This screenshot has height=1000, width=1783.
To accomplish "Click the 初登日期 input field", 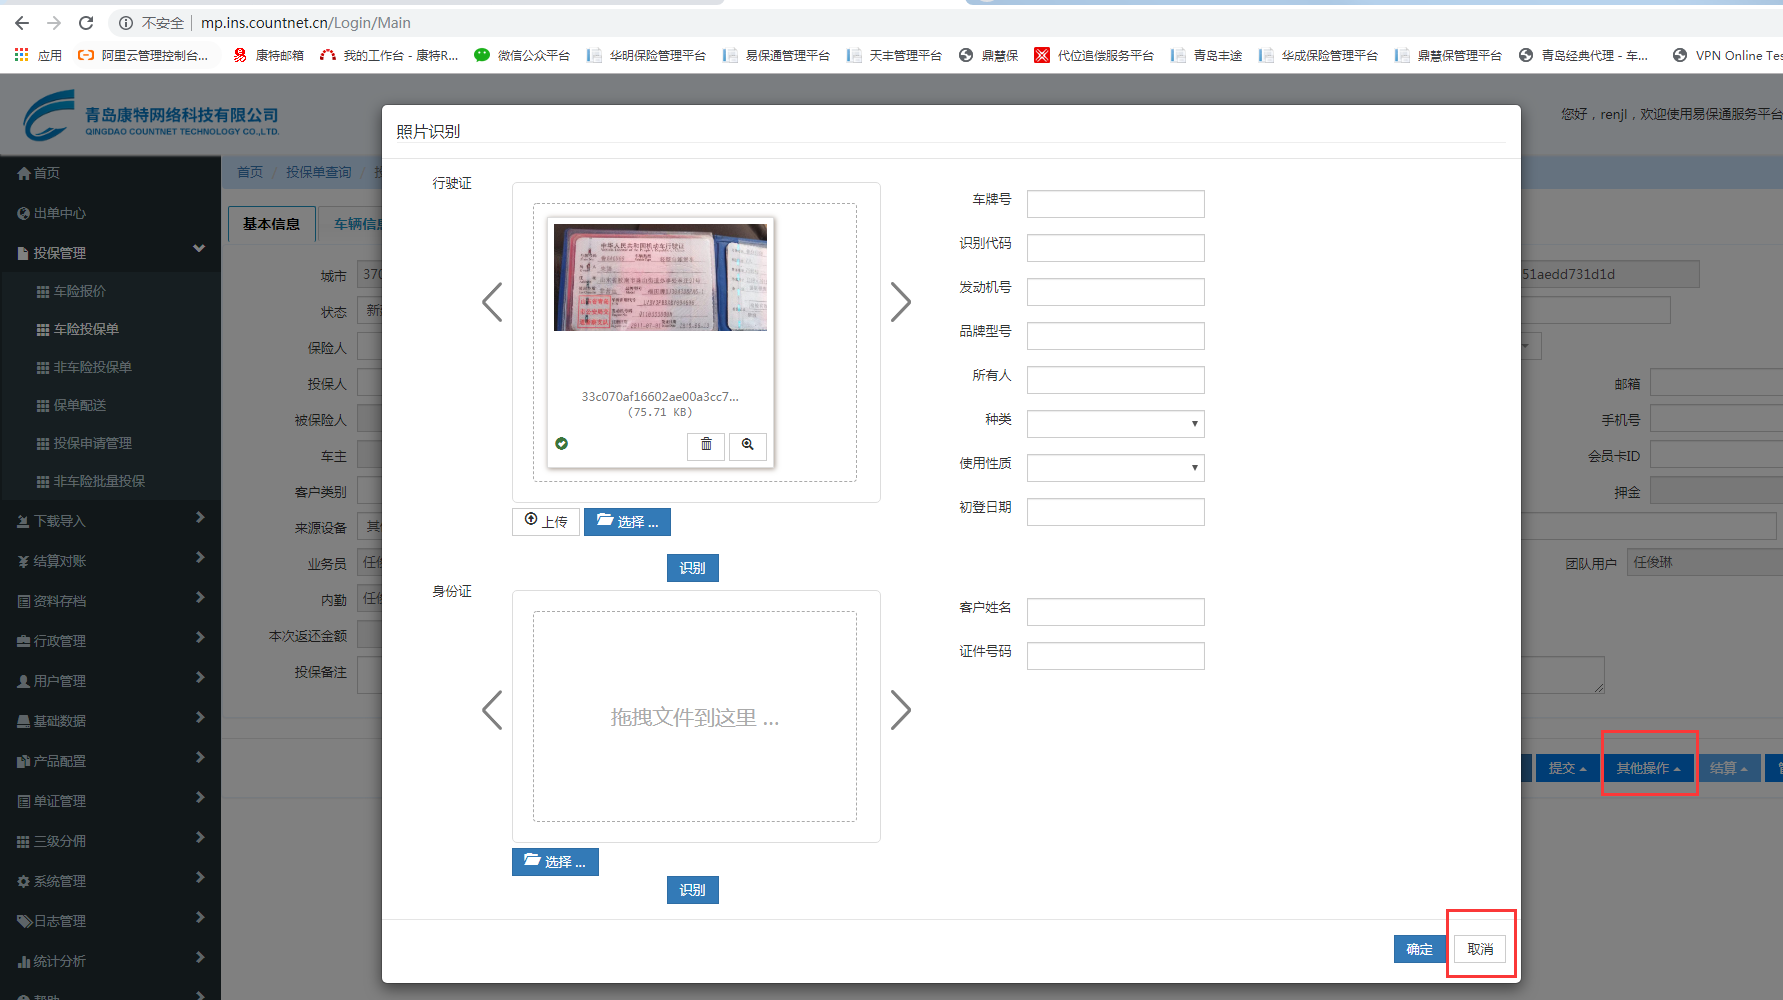I will click(x=1115, y=512).
